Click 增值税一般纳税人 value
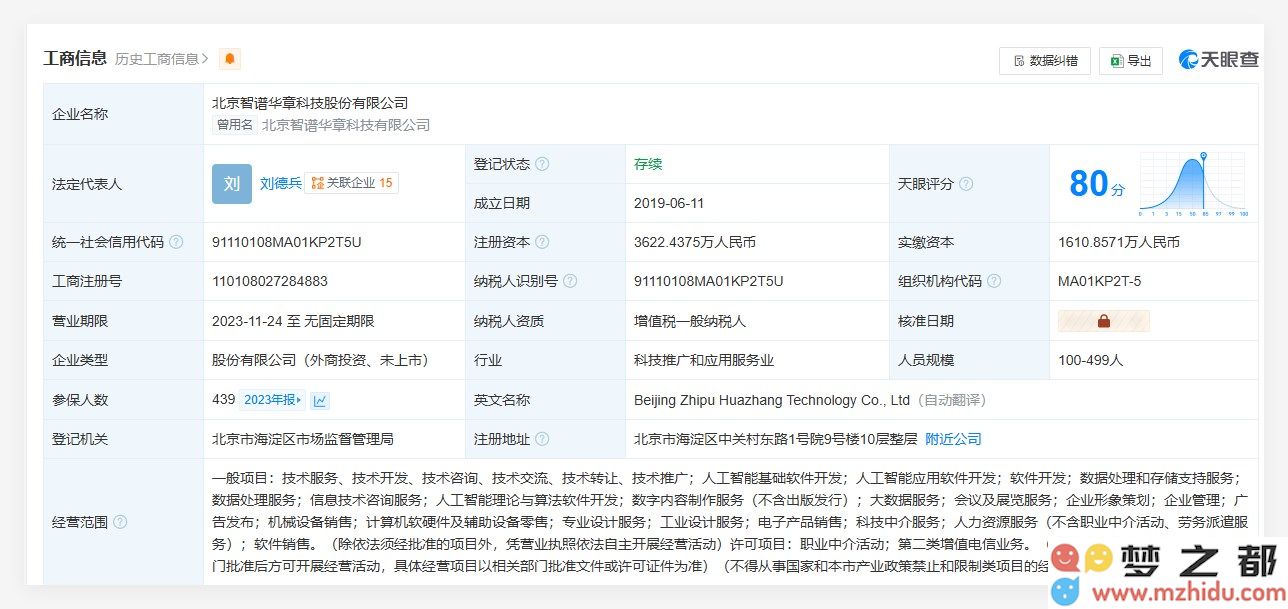 pyautogui.click(x=690, y=321)
